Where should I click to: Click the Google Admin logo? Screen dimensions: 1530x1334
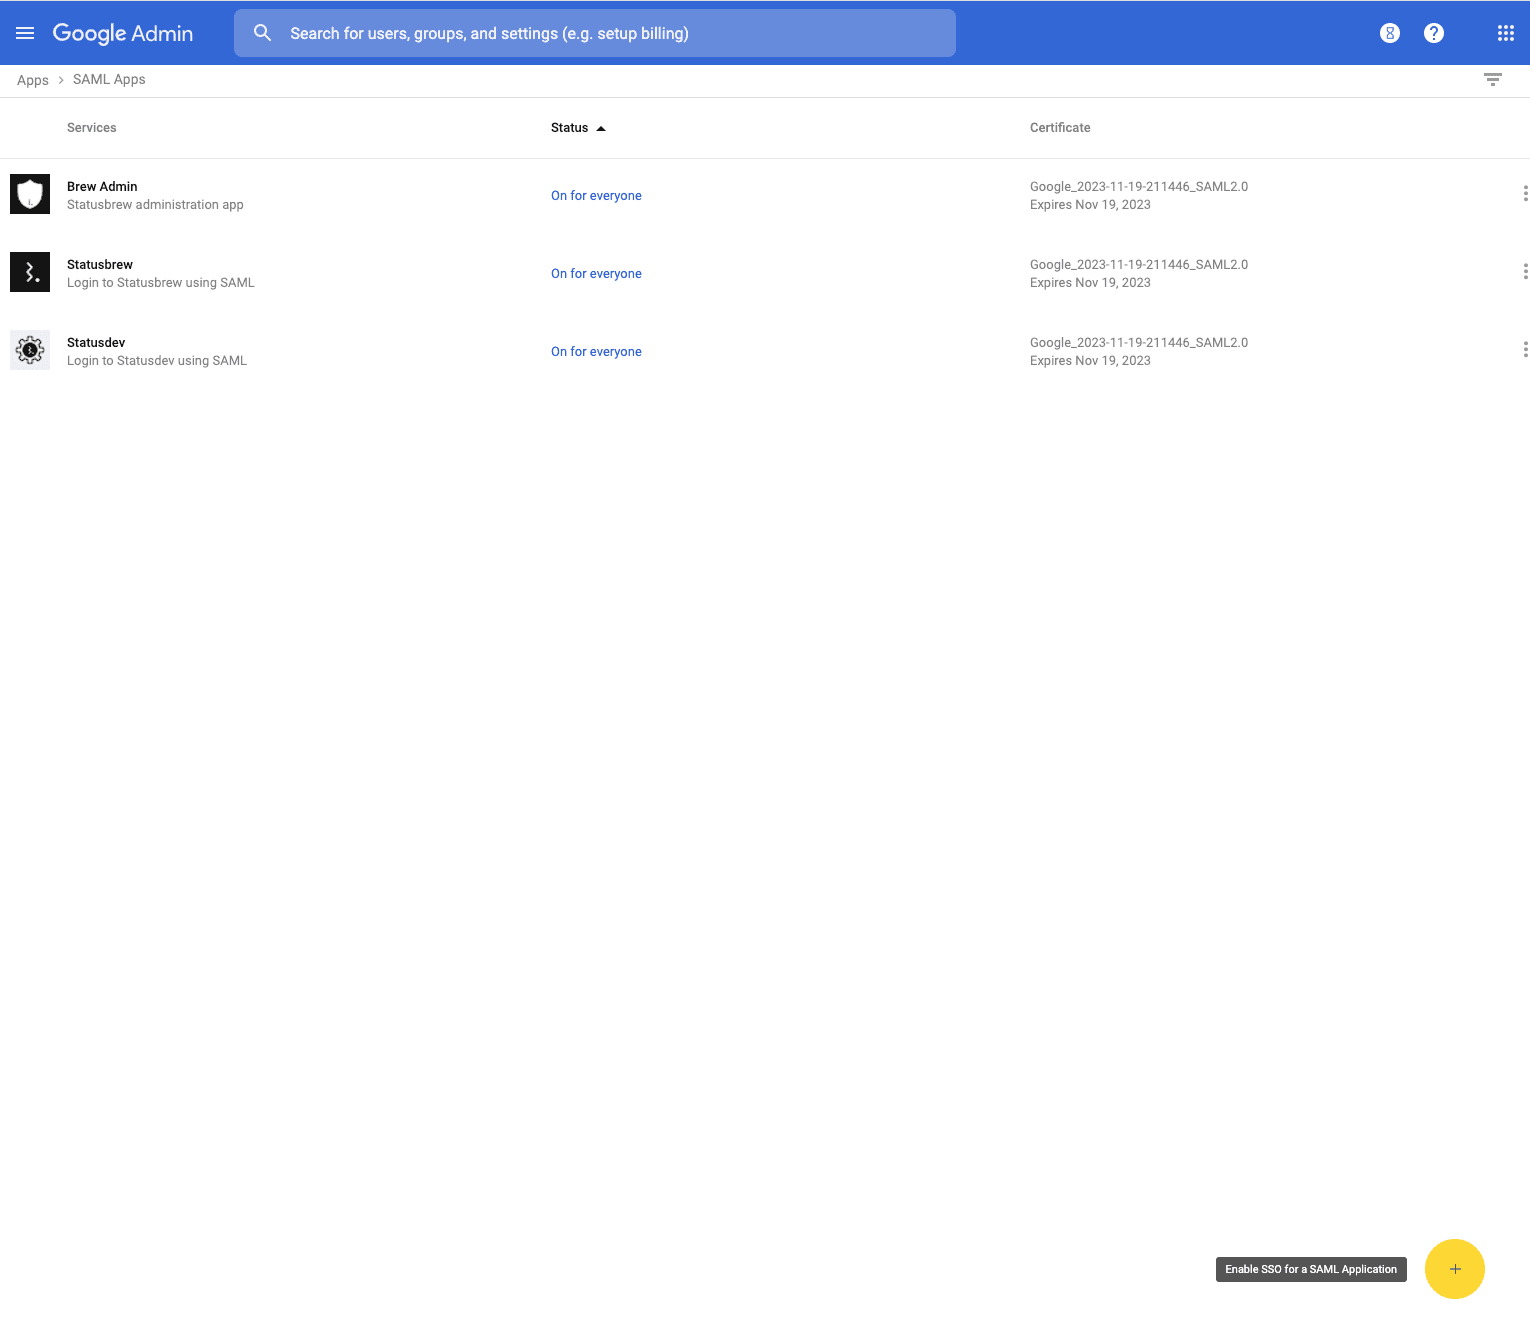[123, 33]
